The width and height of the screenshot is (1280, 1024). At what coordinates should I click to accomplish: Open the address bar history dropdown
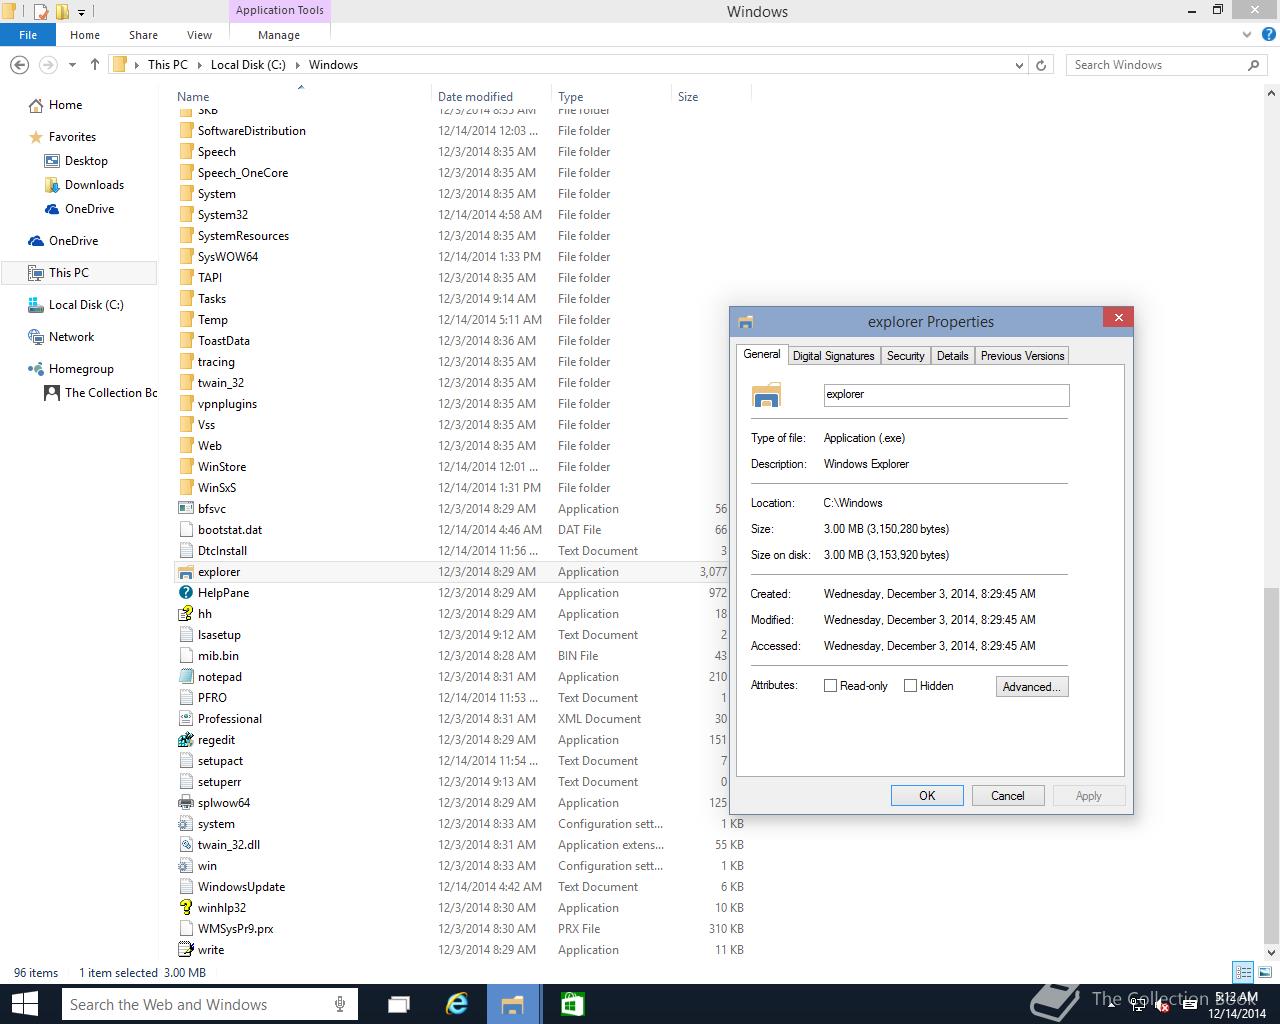coord(1019,65)
